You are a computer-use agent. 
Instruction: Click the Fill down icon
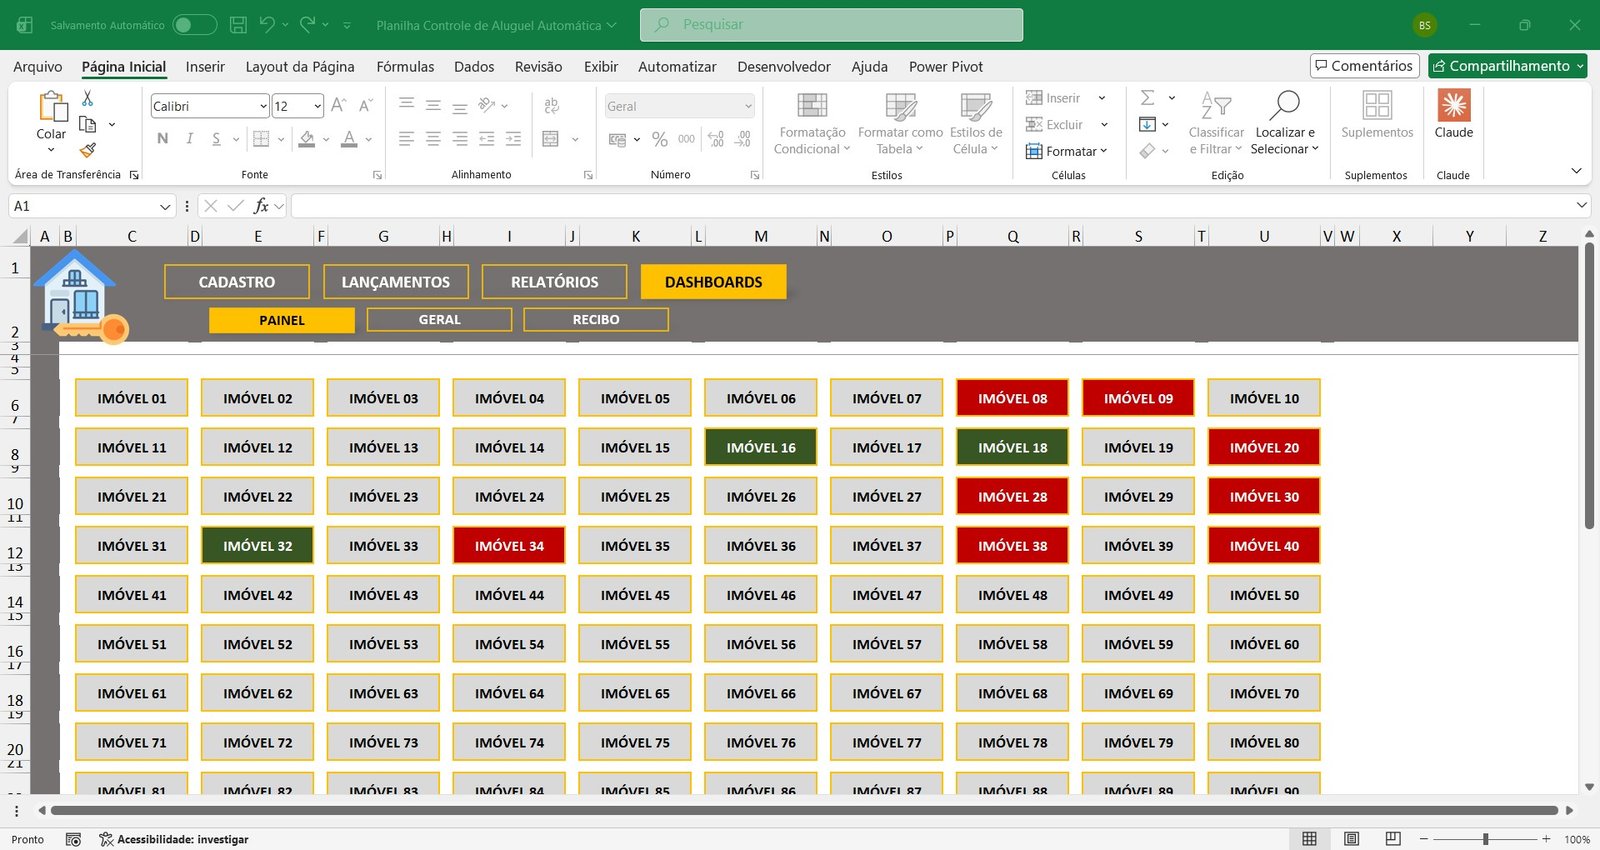click(1148, 124)
